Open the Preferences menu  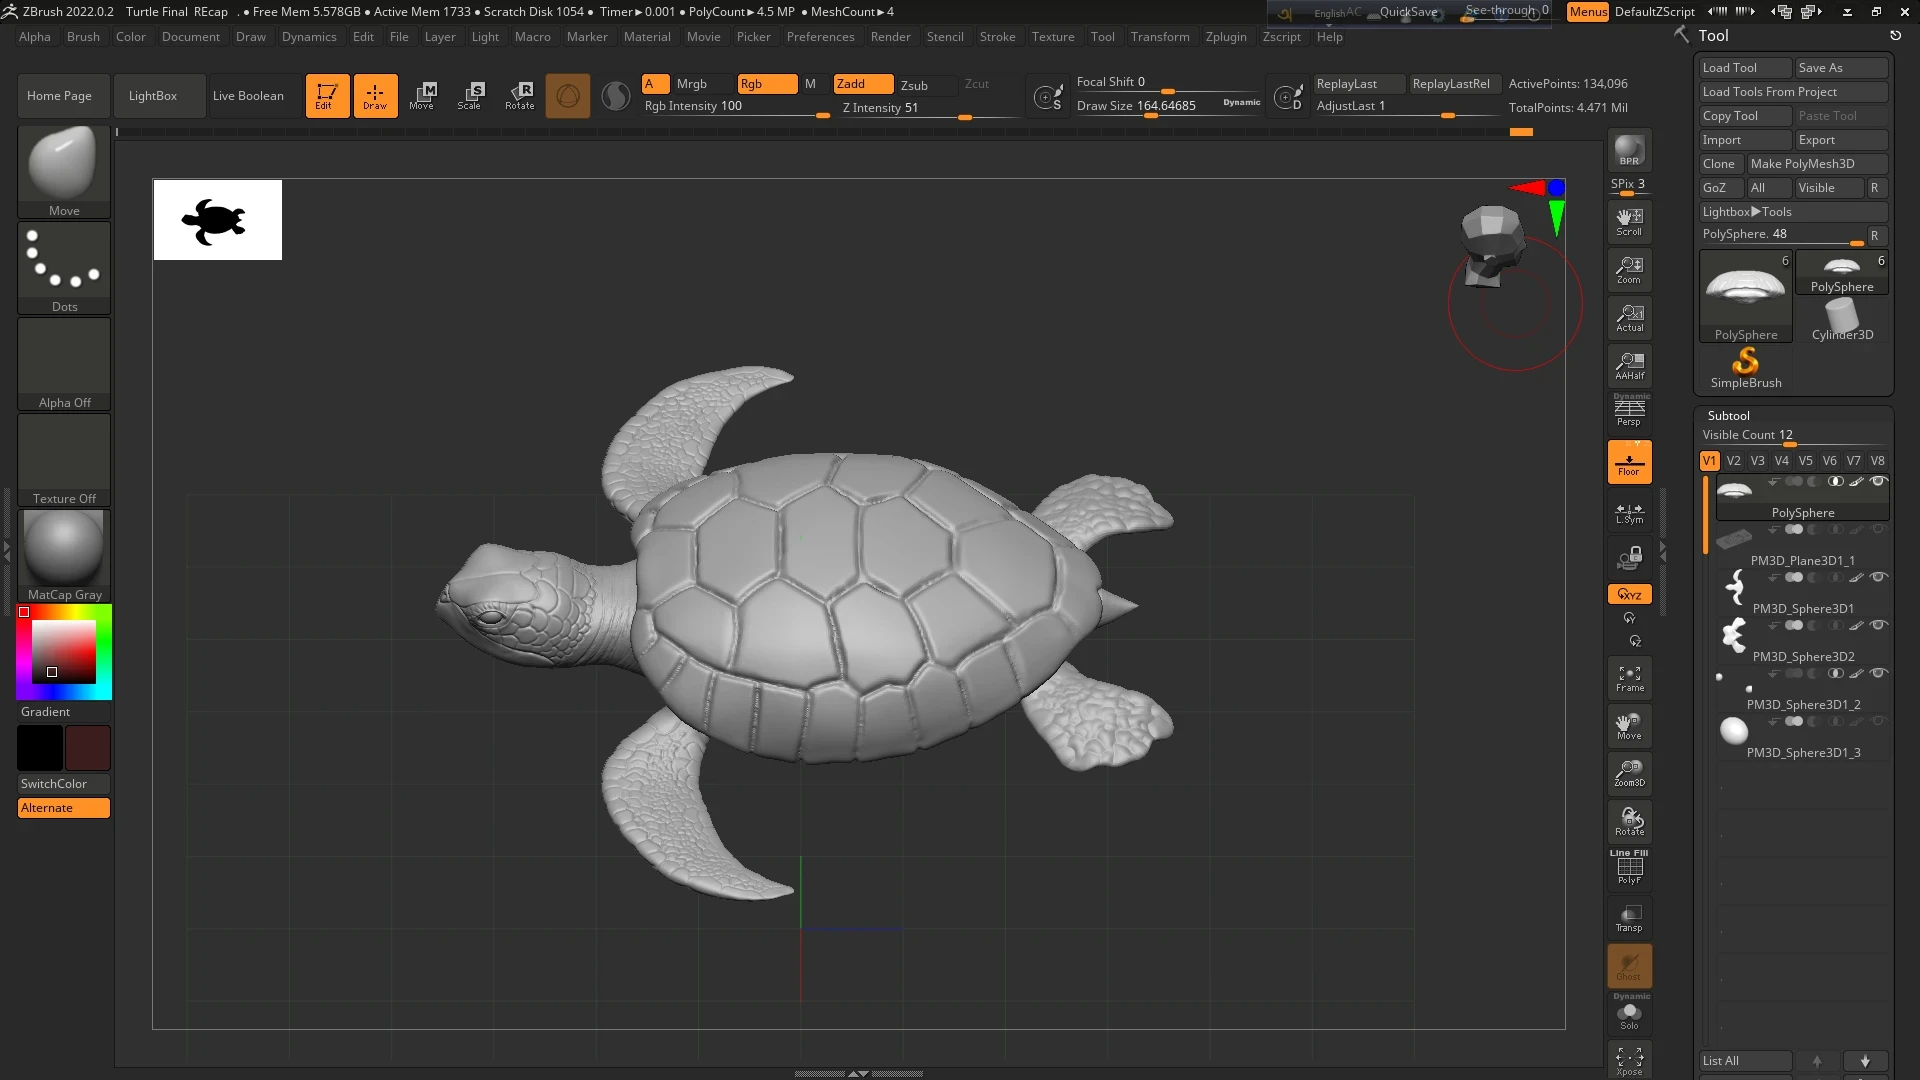pos(820,37)
